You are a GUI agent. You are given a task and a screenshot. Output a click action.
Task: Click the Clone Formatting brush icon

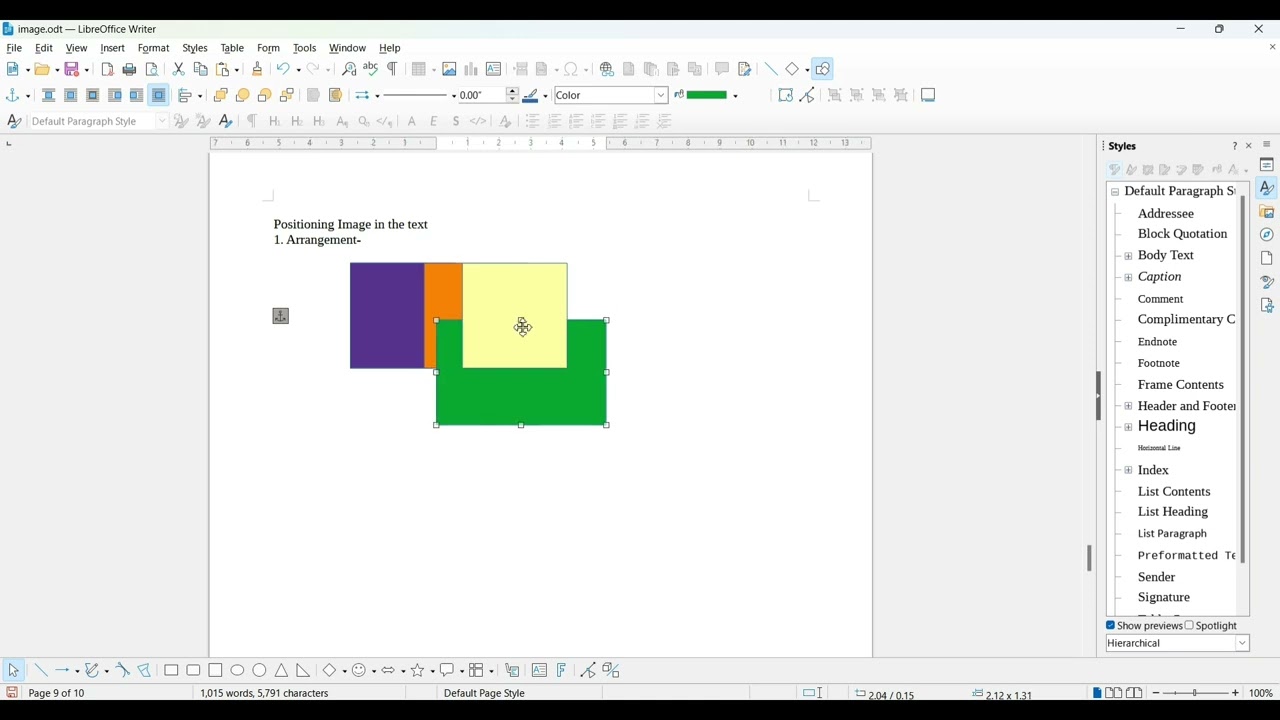pyautogui.click(x=258, y=70)
